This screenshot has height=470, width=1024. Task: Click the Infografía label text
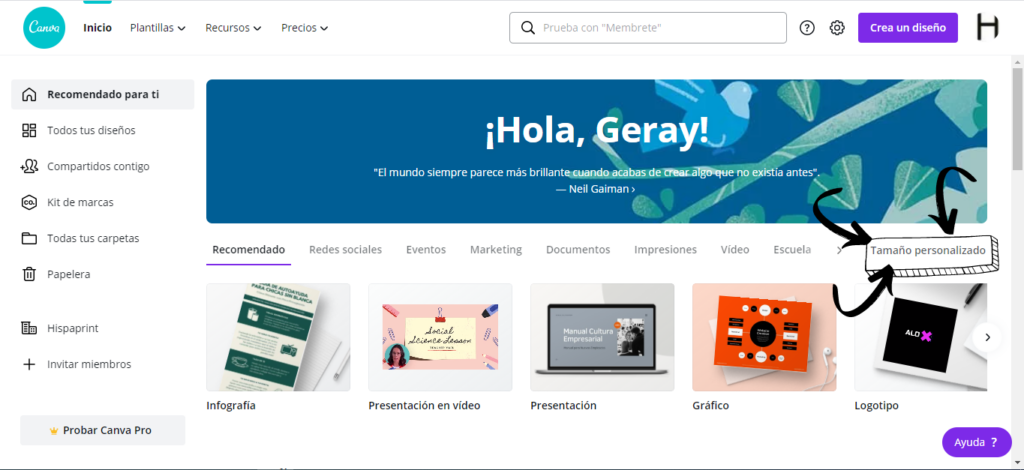(231, 405)
